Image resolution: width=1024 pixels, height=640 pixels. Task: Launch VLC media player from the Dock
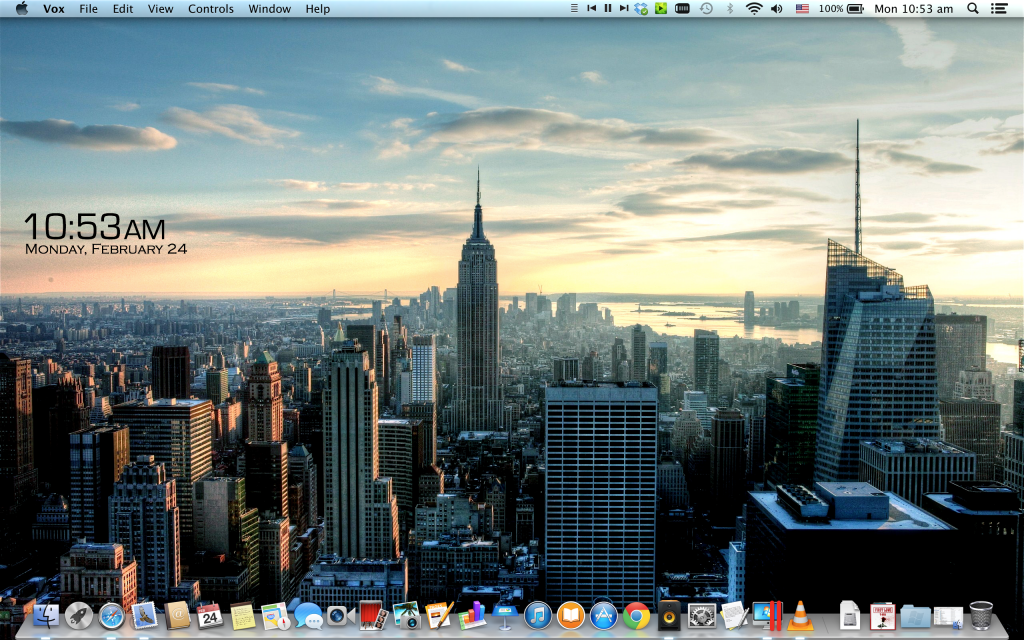[800, 615]
